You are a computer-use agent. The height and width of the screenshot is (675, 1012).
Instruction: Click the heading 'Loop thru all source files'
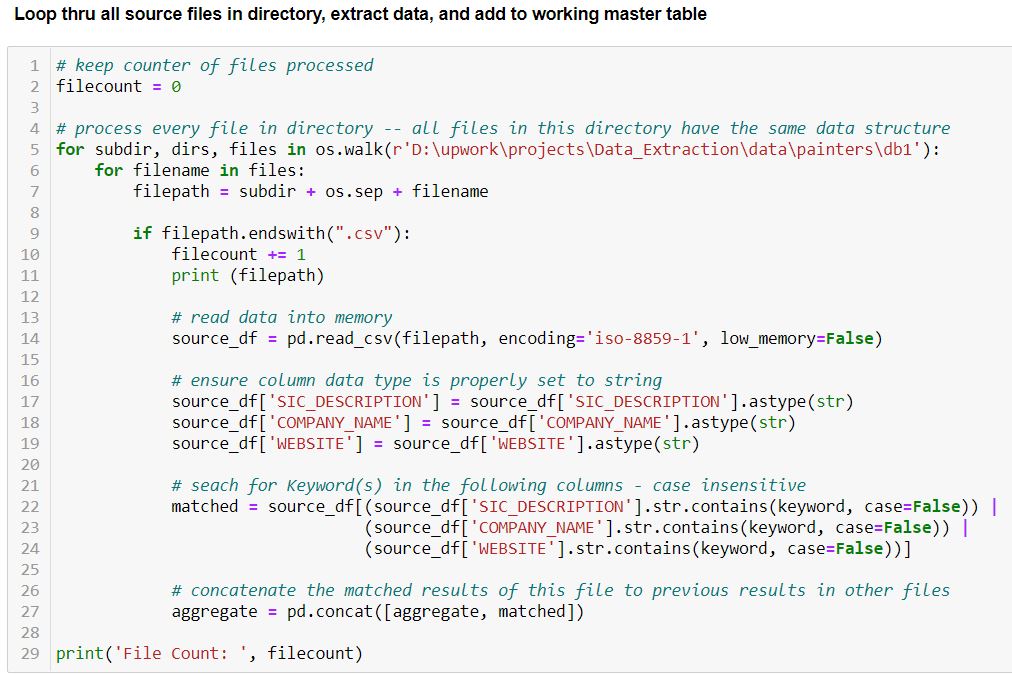[x=360, y=14]
